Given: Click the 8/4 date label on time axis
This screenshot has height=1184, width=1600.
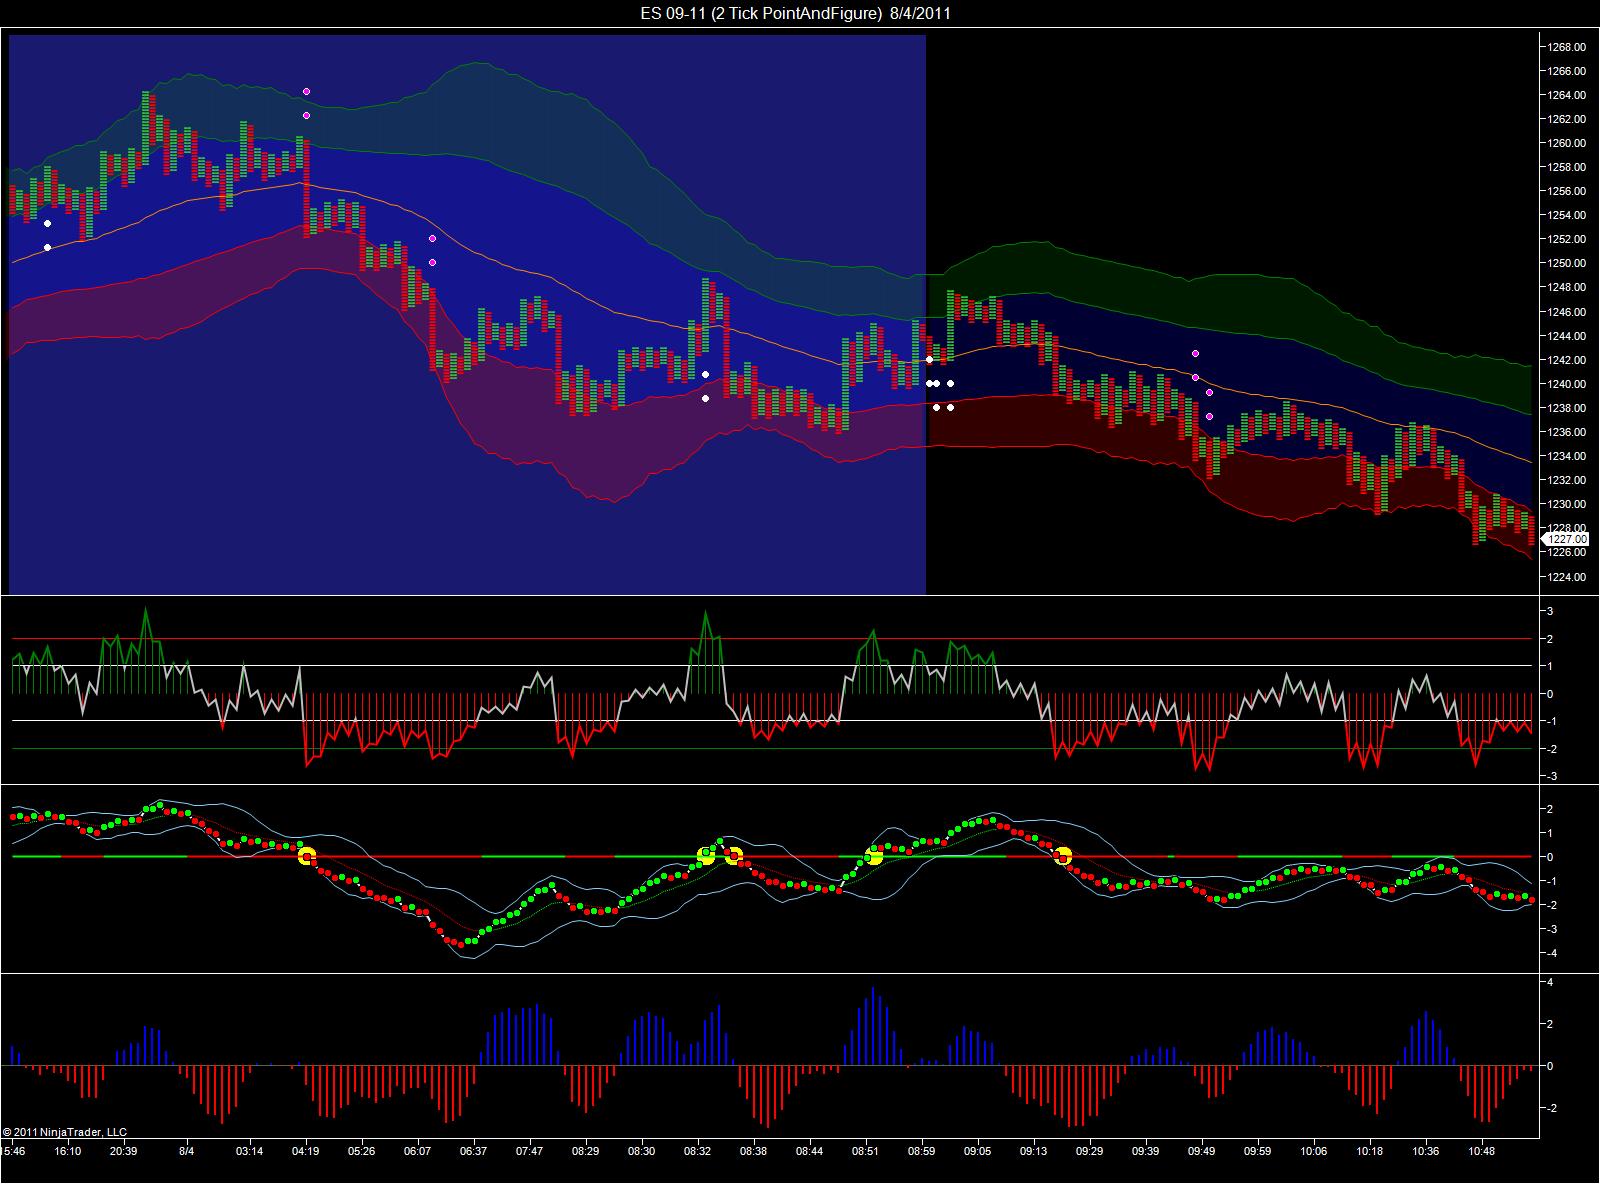Looking at the screenshot, I should [187, 1151].
